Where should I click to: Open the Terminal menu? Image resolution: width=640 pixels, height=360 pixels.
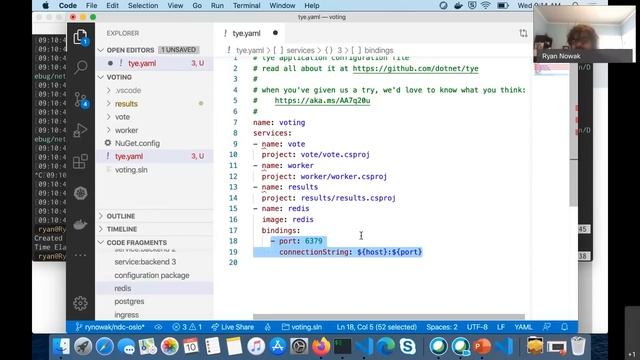pyautogui.click(x=247, y=6)
